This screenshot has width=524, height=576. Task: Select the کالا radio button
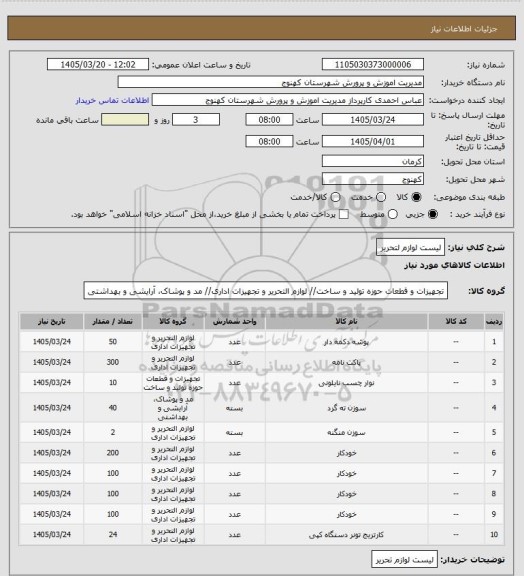coord(416,197)
